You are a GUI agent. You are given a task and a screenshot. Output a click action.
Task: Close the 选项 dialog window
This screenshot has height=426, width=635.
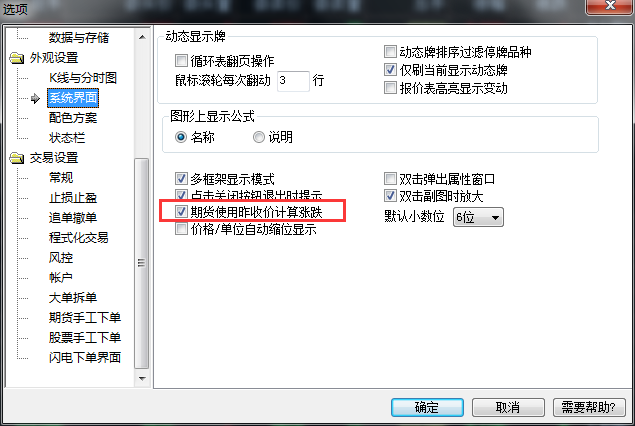point(609,6)
